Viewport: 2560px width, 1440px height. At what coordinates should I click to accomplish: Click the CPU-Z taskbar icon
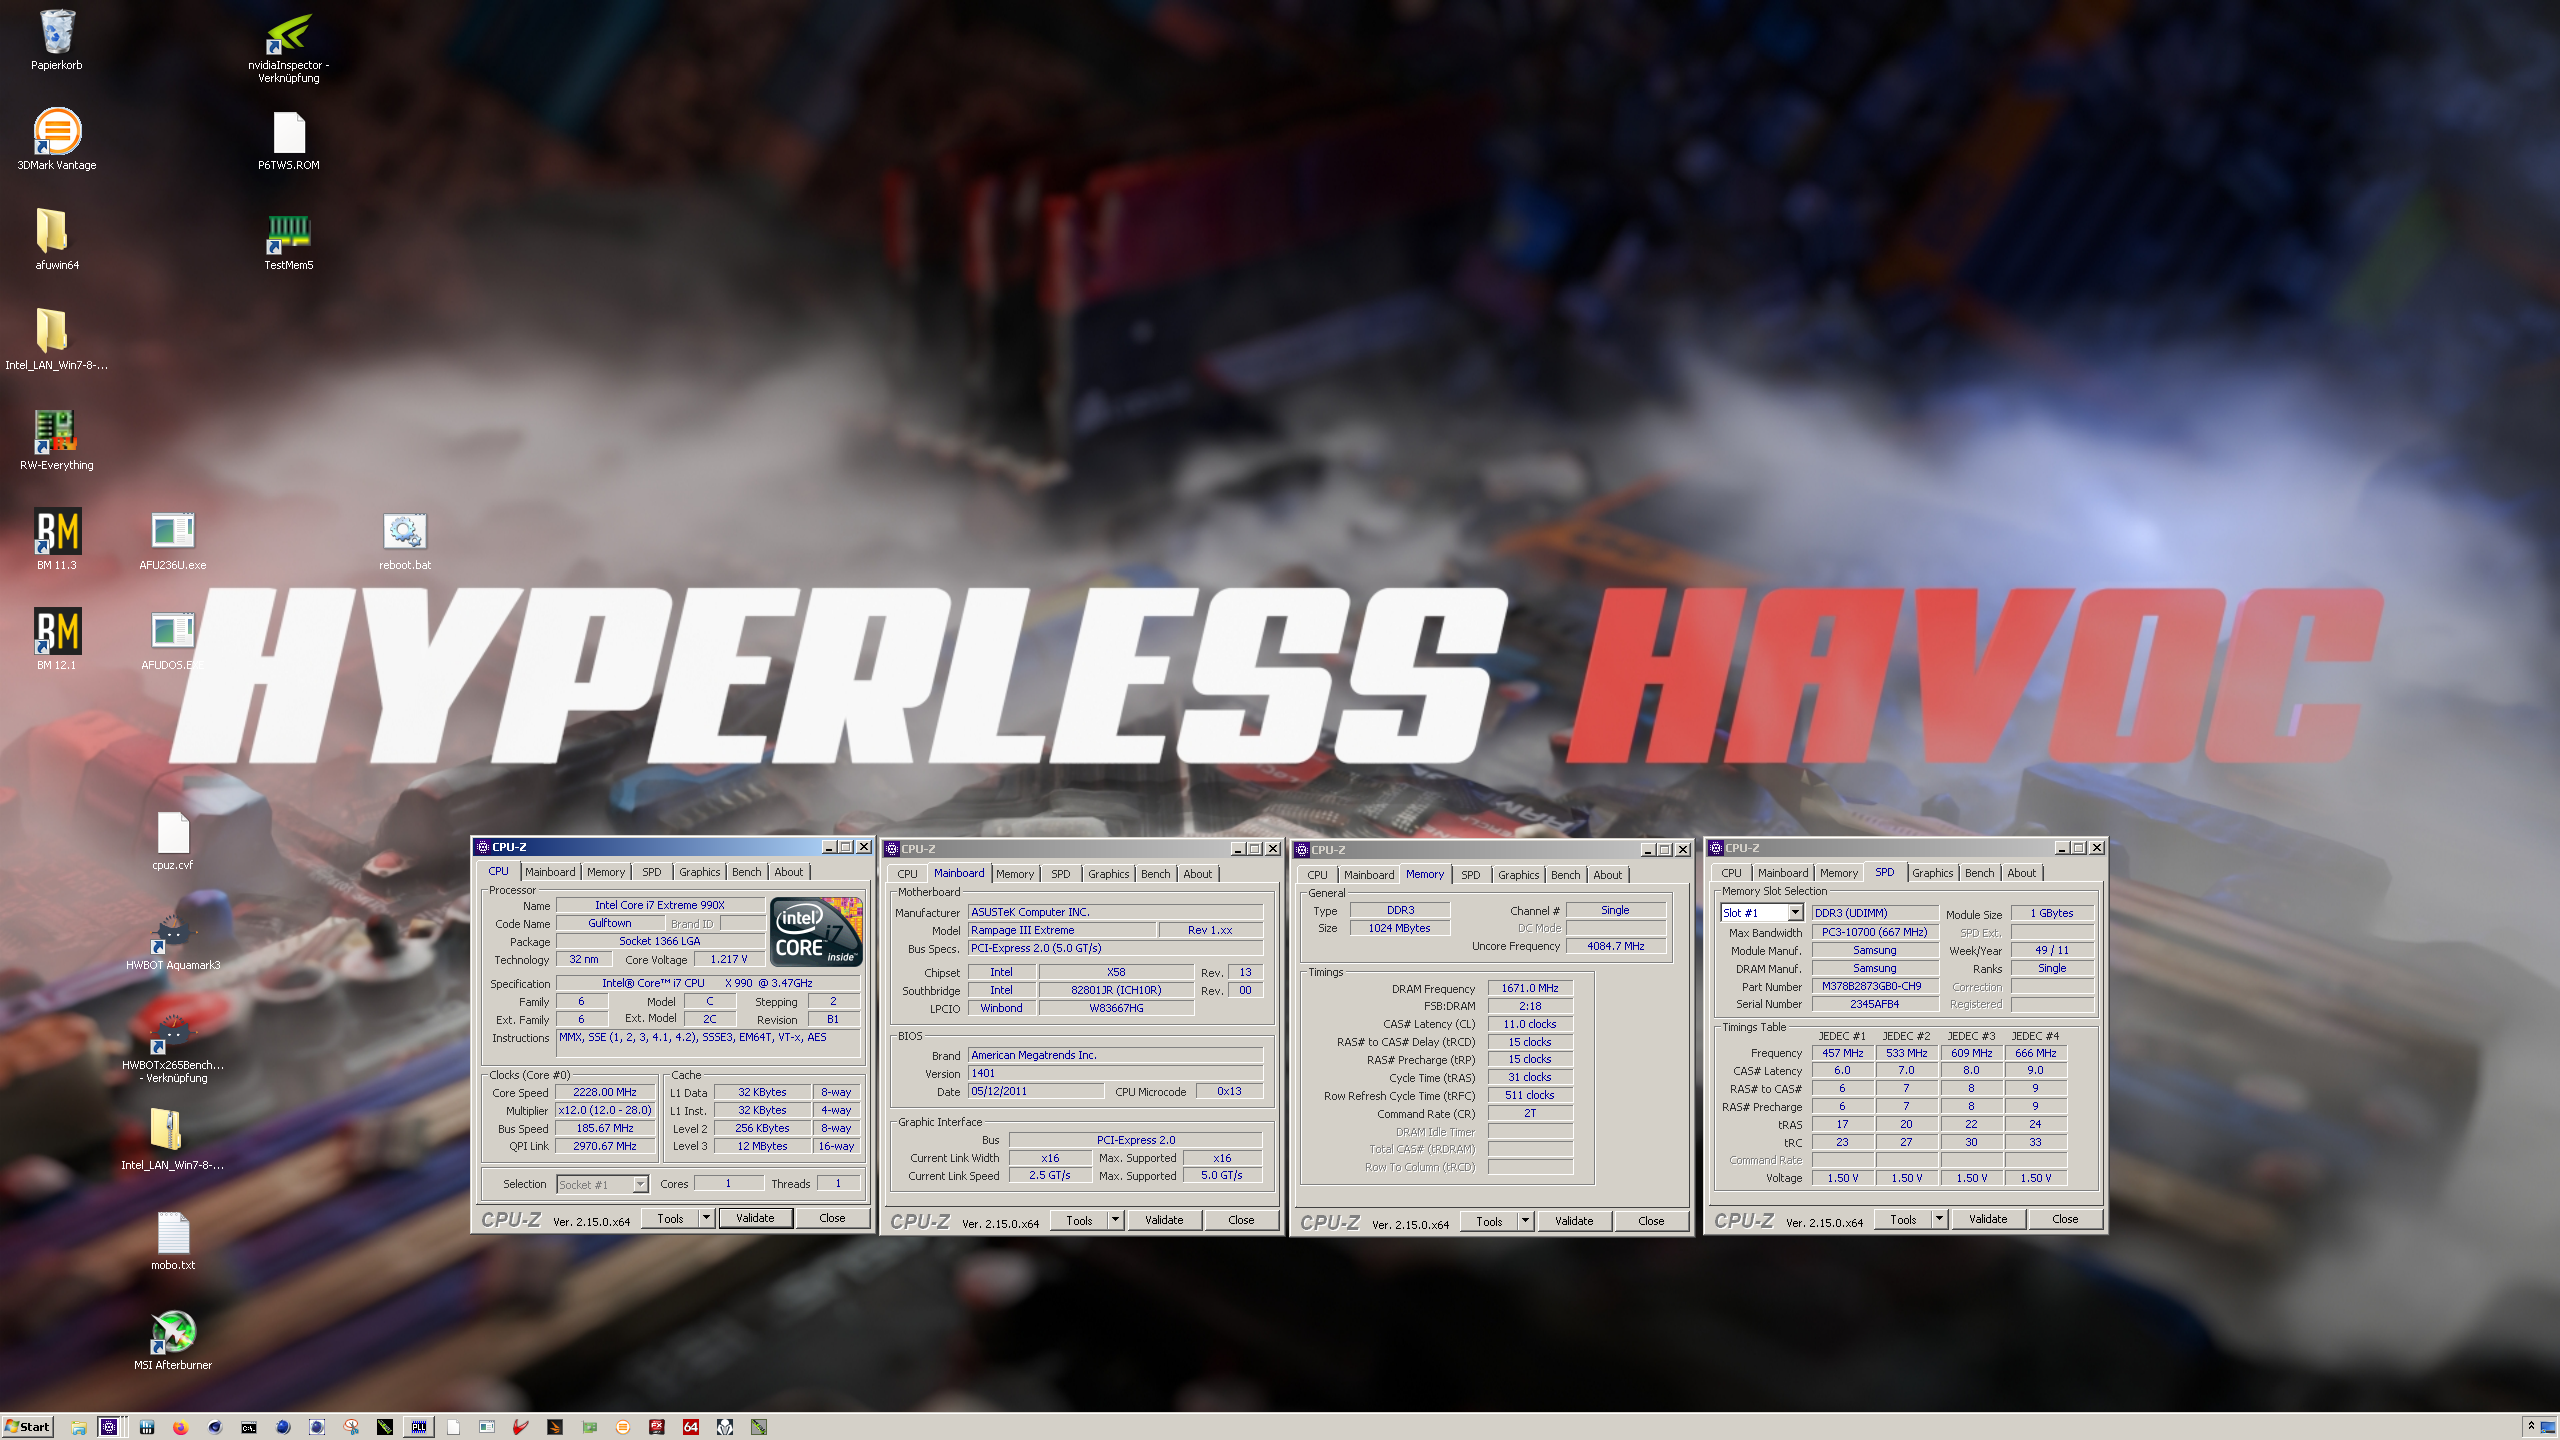(109, 1427)
